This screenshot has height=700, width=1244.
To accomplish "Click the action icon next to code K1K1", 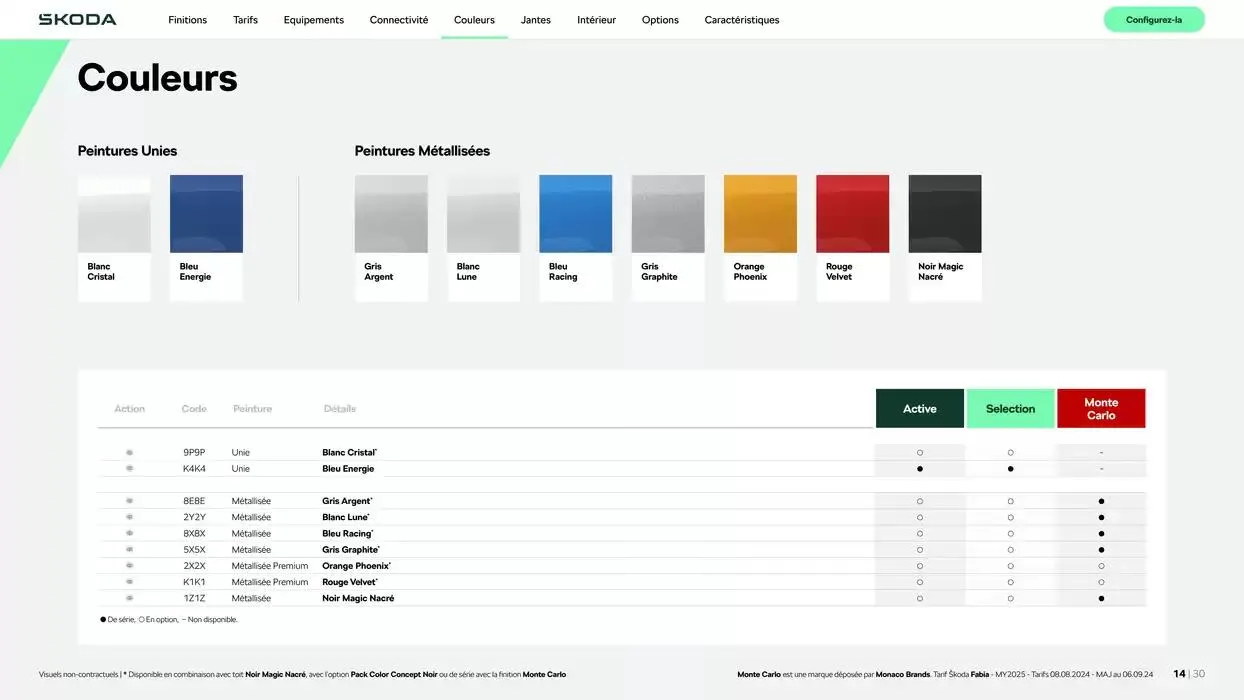I will 129,582.
